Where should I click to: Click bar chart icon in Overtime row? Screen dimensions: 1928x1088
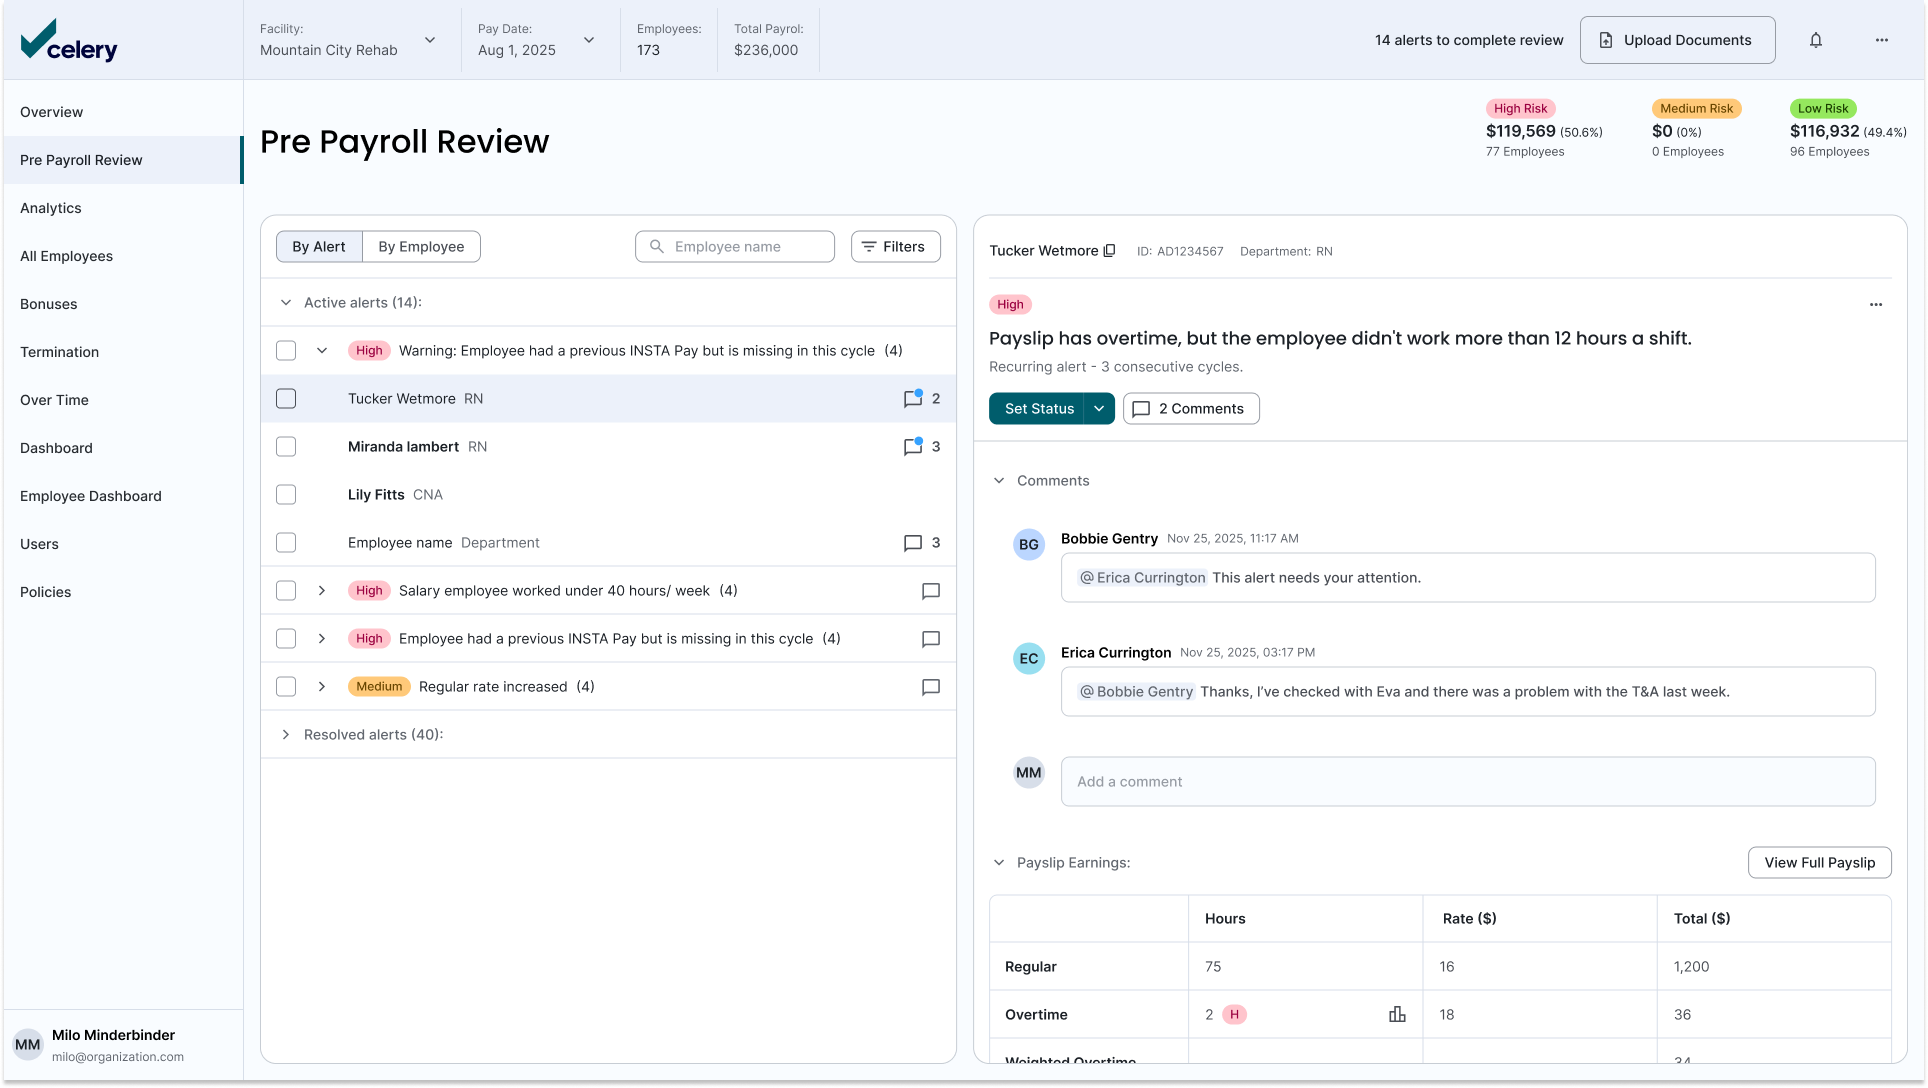1397,1014
